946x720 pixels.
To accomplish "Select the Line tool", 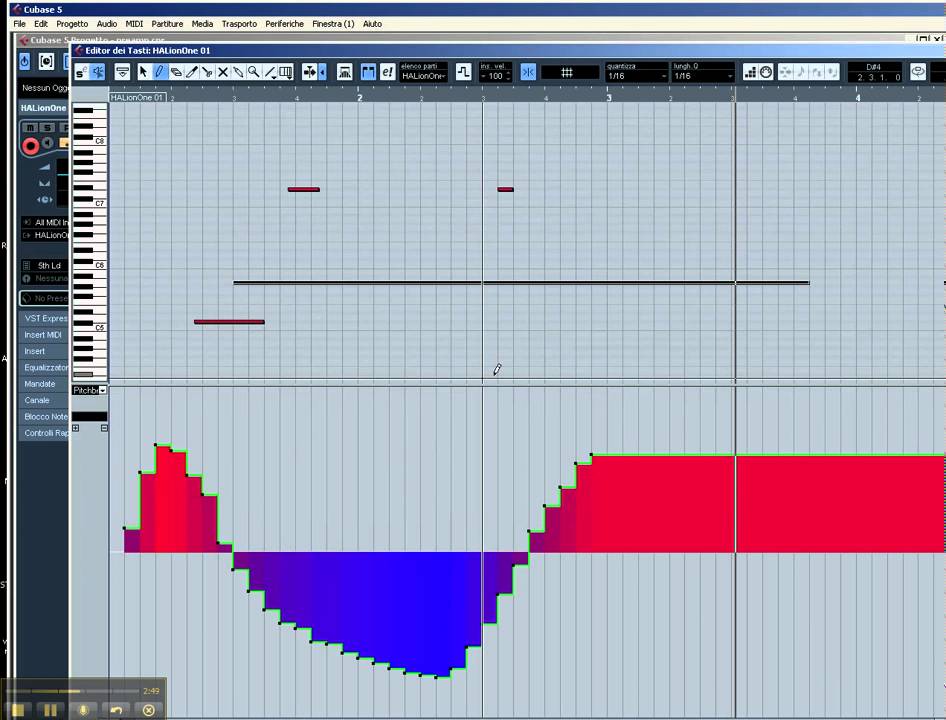I will [x=270, y=72].
